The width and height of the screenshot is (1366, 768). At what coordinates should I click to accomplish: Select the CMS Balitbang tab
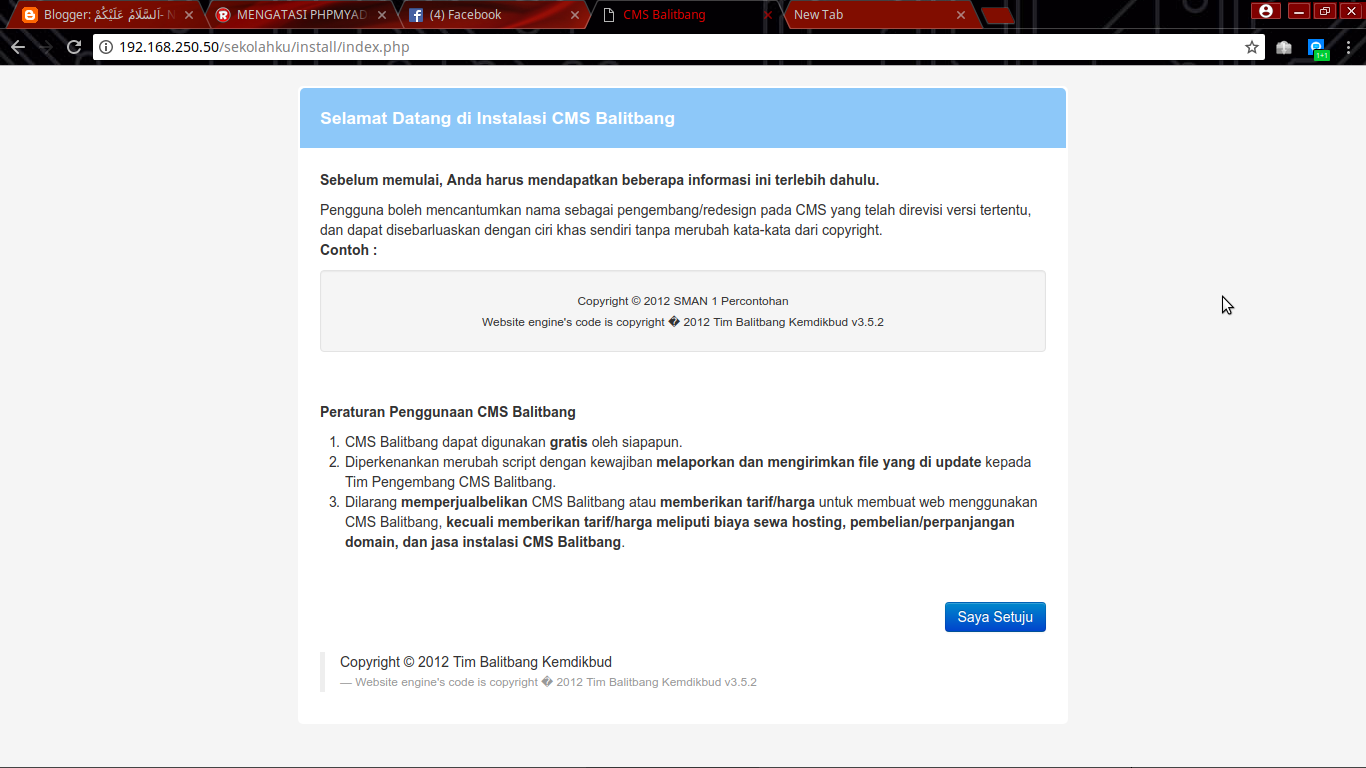pos(686,15)
